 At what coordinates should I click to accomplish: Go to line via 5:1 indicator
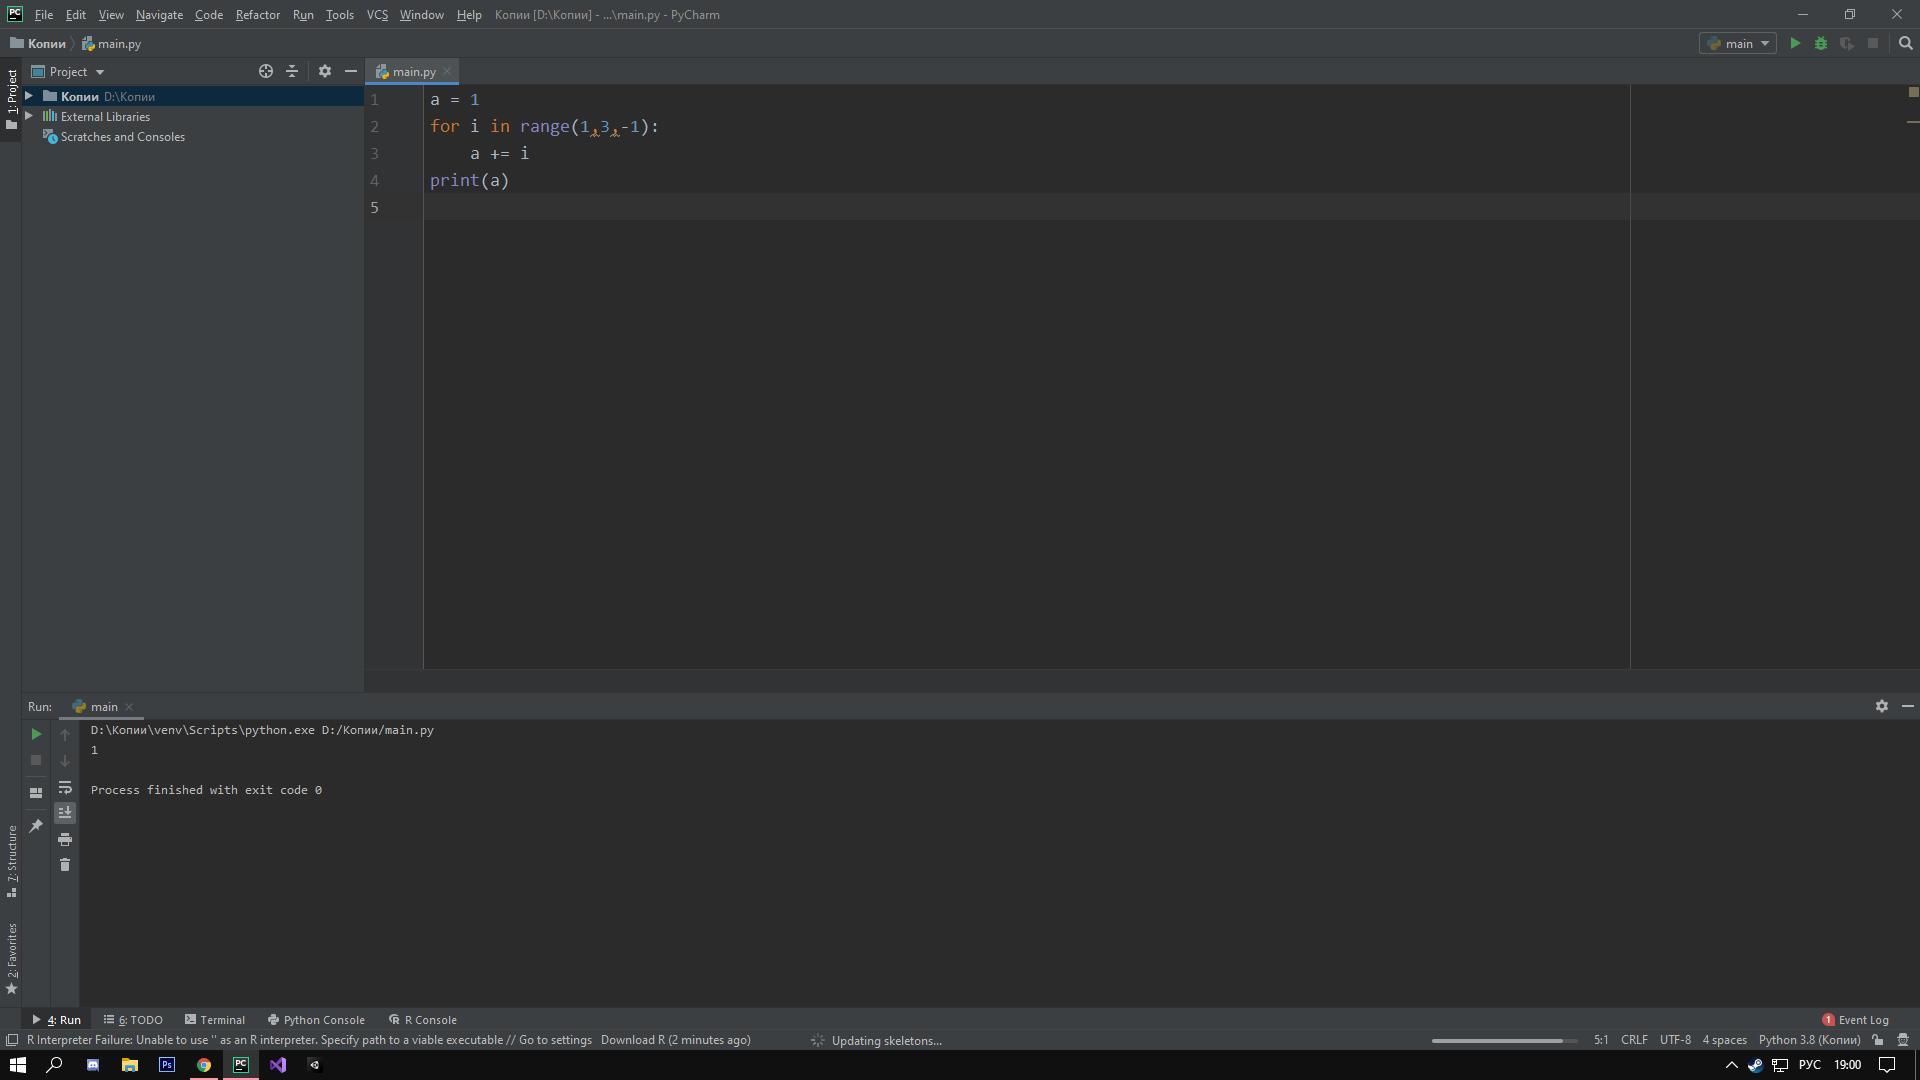[1601, 1040]
